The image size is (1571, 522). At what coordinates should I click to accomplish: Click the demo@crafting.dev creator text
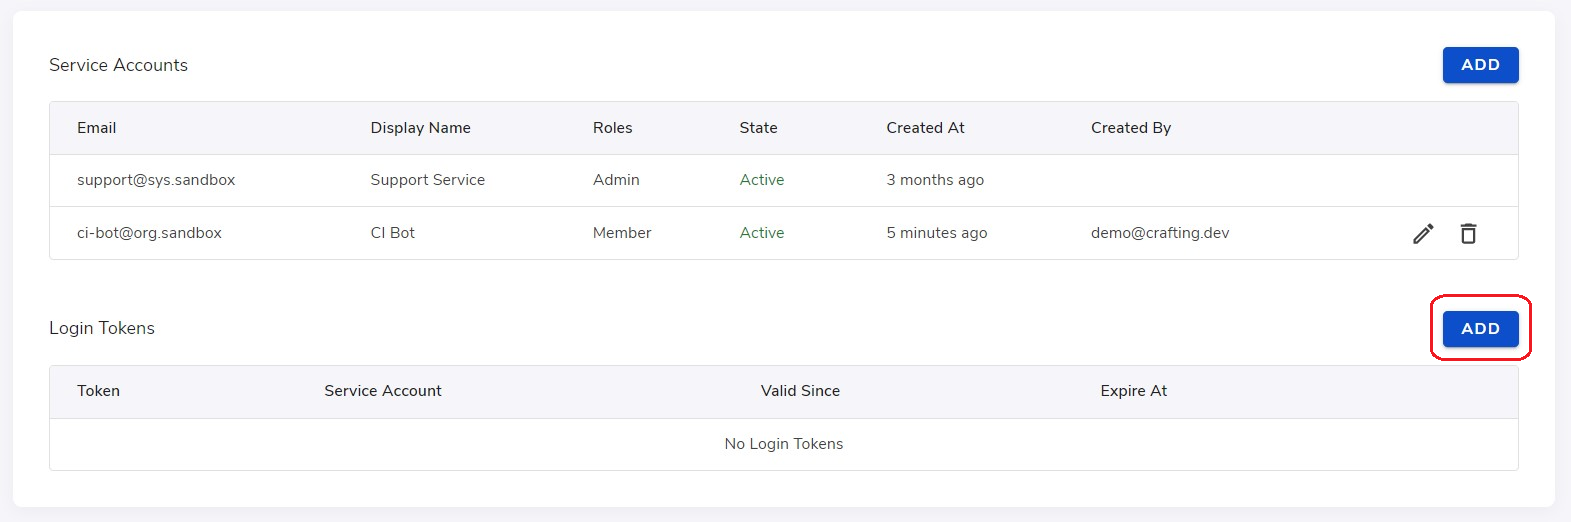click(1160, 233)
